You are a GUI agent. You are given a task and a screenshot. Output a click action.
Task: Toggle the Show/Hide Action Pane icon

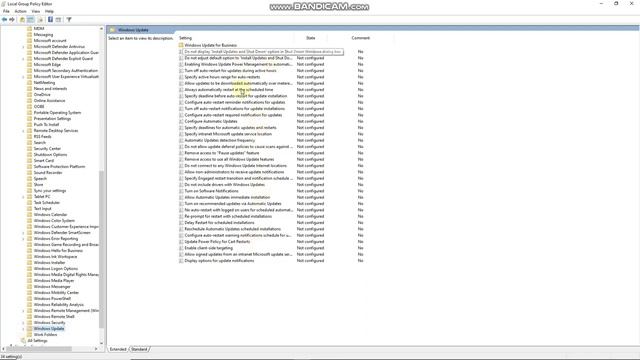[58, 20]
